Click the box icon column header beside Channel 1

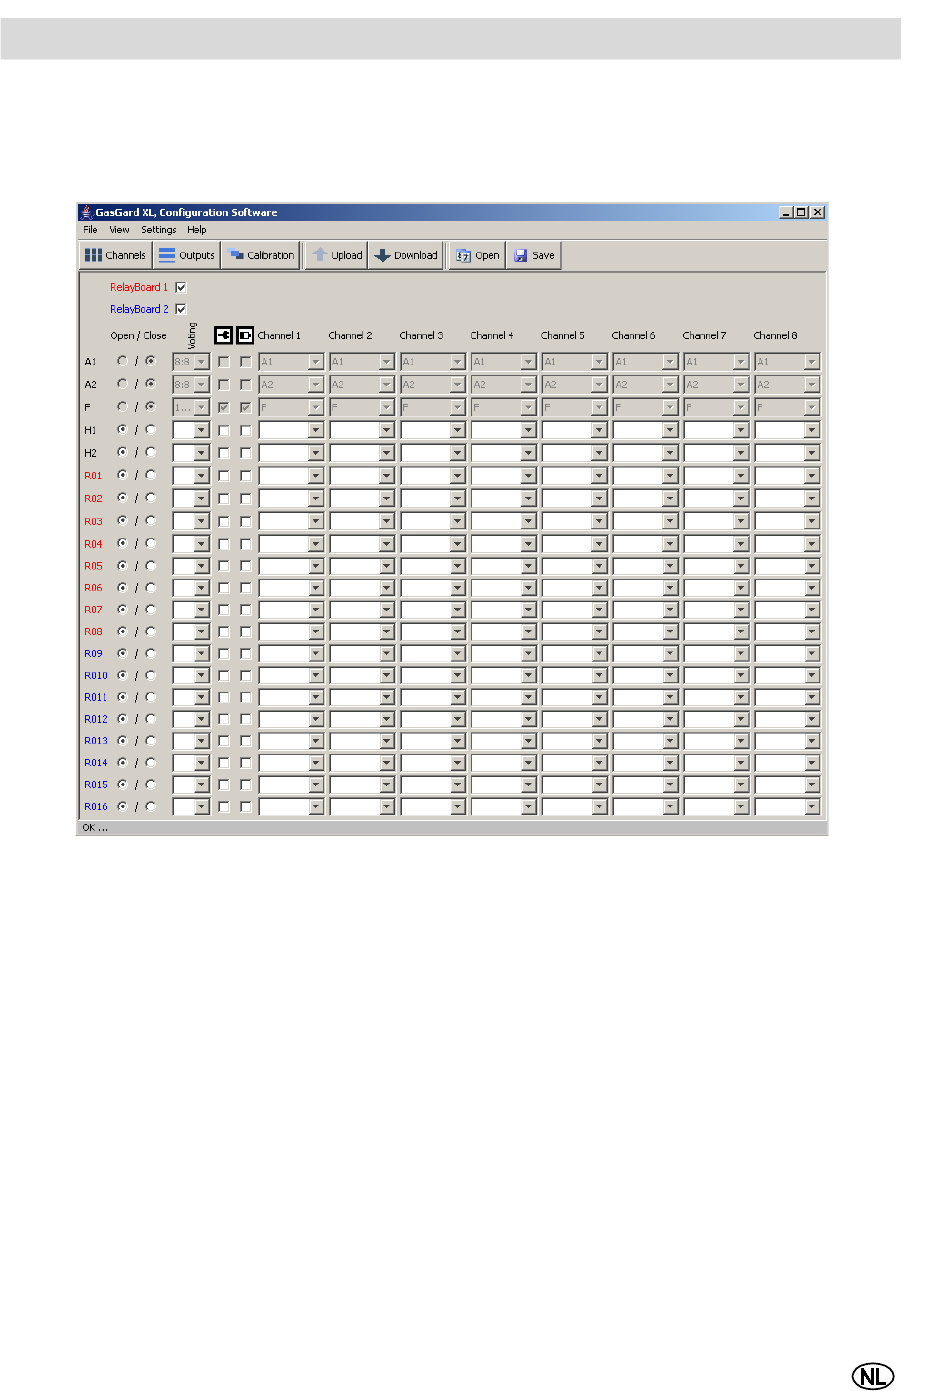245,335
